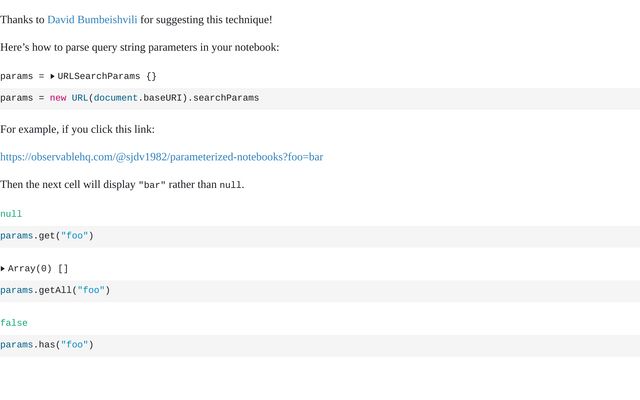Click 'searchParams' in the first code cell
The width and height of the screenshot is (640, 400).
point(226,98)
